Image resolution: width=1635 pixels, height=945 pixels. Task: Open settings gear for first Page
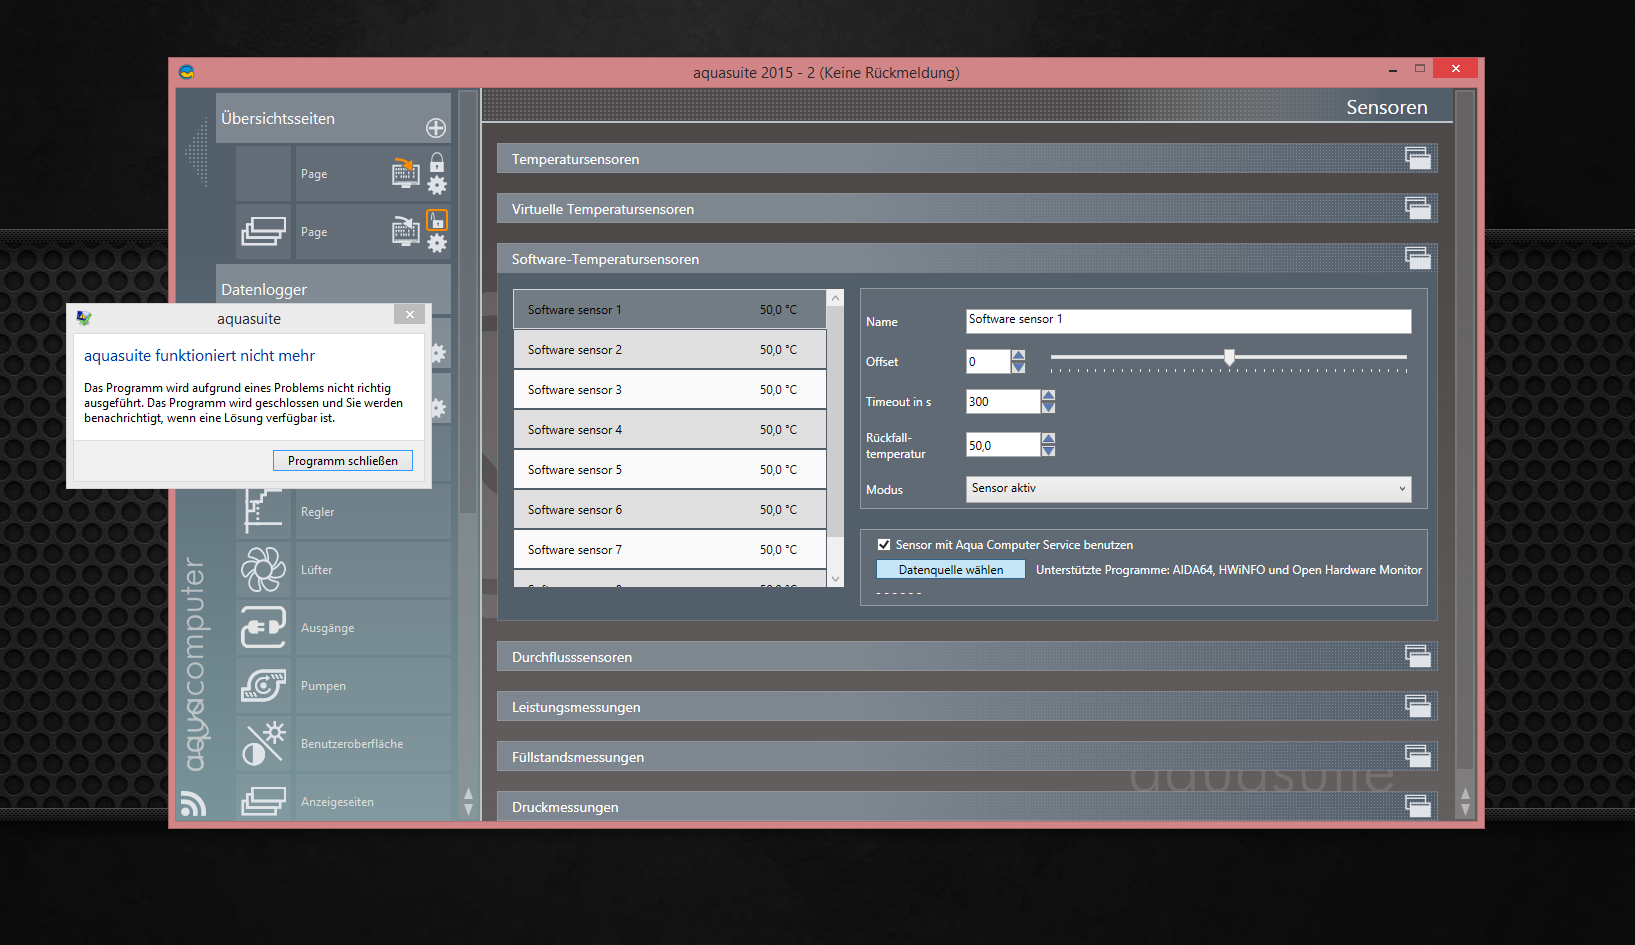(437, 186)
